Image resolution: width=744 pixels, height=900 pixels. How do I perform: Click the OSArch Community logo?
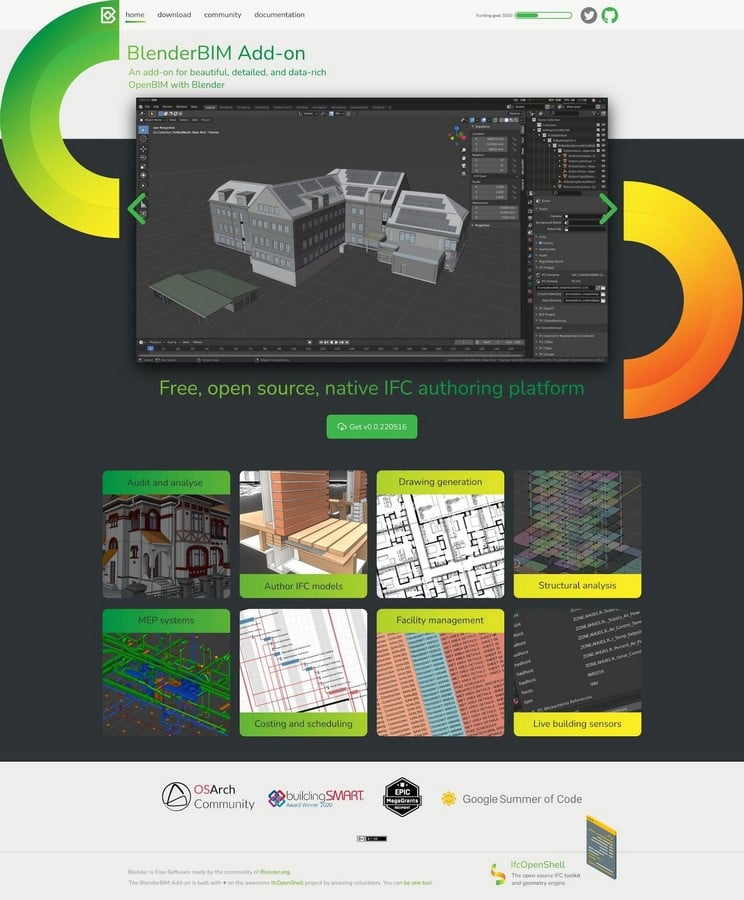pyautogui.click(x=208, y=797)
